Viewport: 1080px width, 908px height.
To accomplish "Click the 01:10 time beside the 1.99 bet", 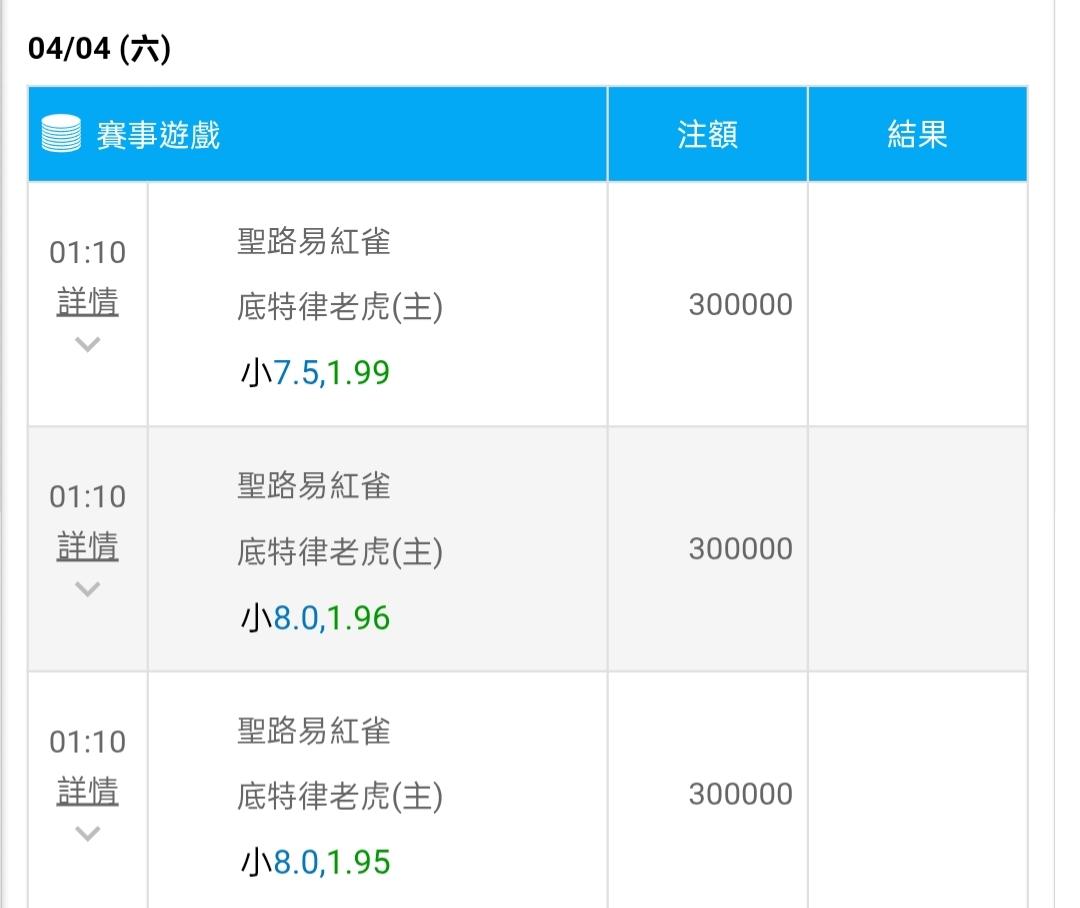I will (x=88, y=253).
